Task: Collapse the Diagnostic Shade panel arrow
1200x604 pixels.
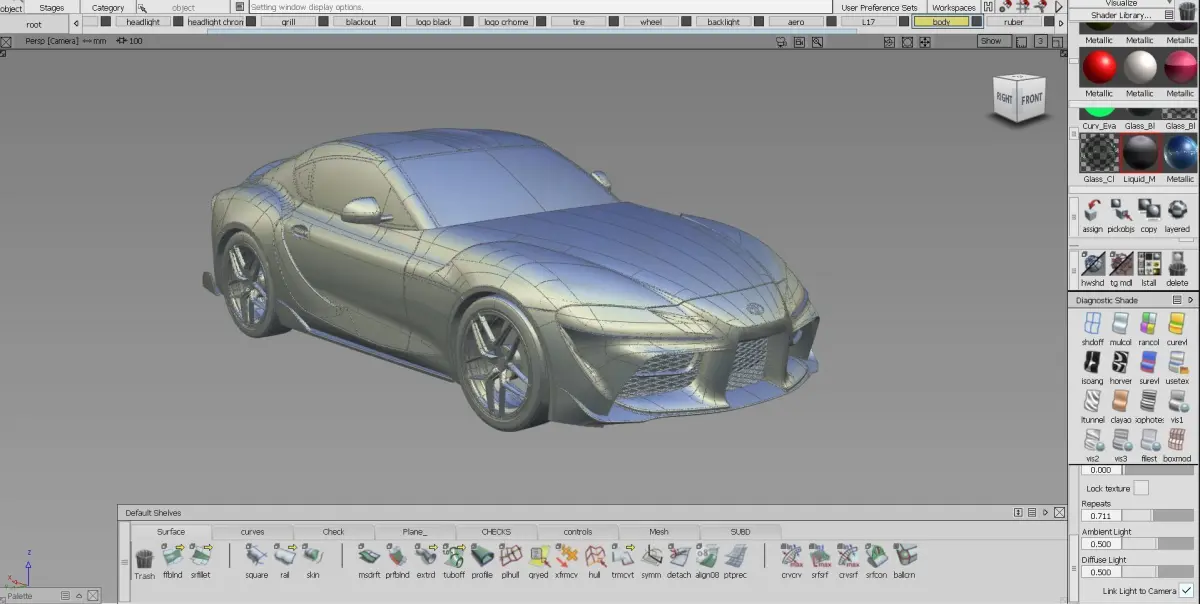Action: click(x=1190, y=300)
